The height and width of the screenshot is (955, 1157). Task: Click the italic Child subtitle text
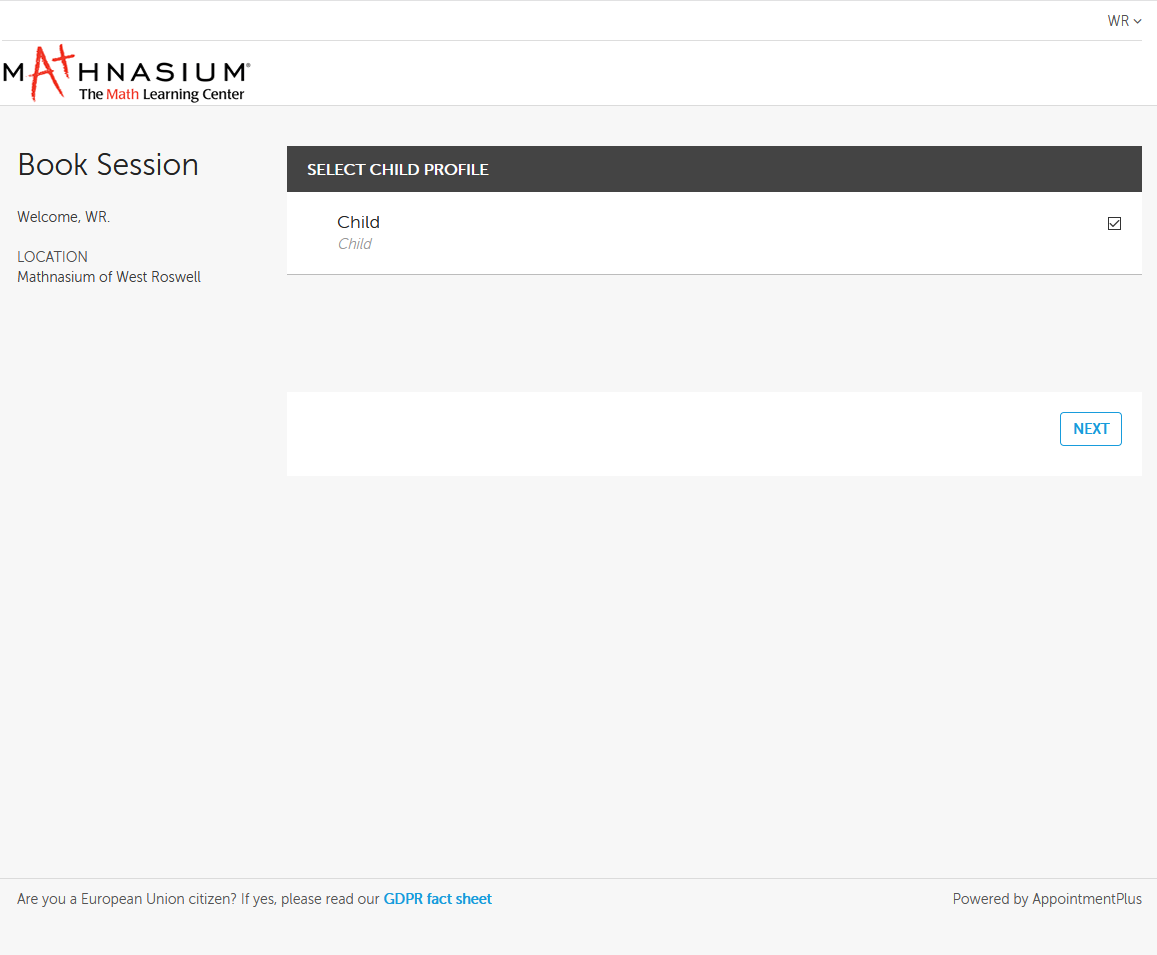coord(354,244)
